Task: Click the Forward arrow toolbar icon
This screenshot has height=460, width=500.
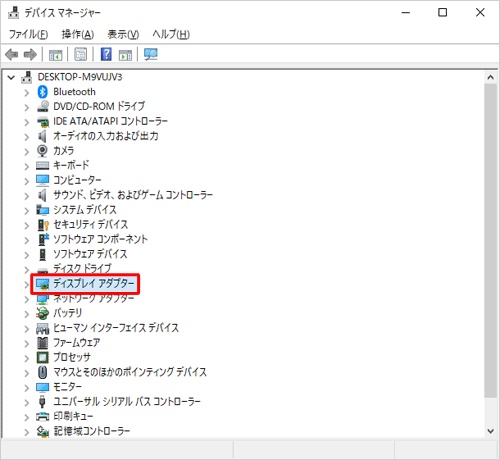Action: pos(30,54)
